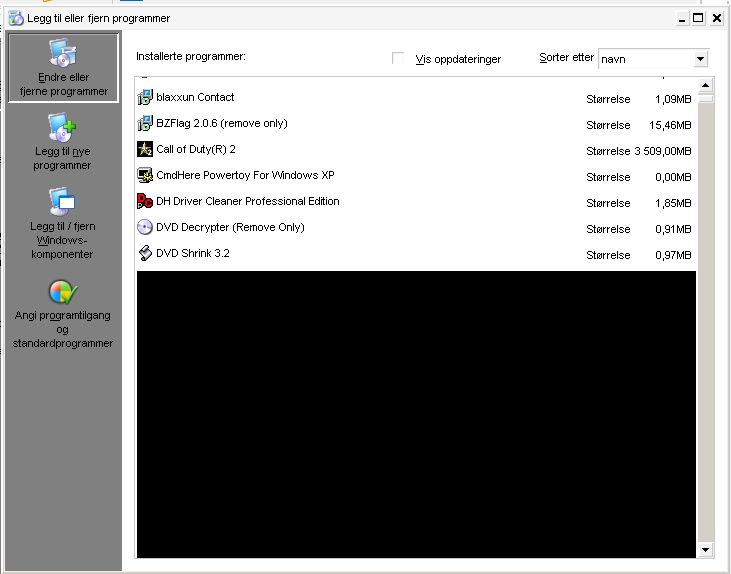Image resolution: width=731 pixels, height=574 pixels.
Task: Enable the Vis oppdateringer checkbox
Action: (x=398, y=58)
